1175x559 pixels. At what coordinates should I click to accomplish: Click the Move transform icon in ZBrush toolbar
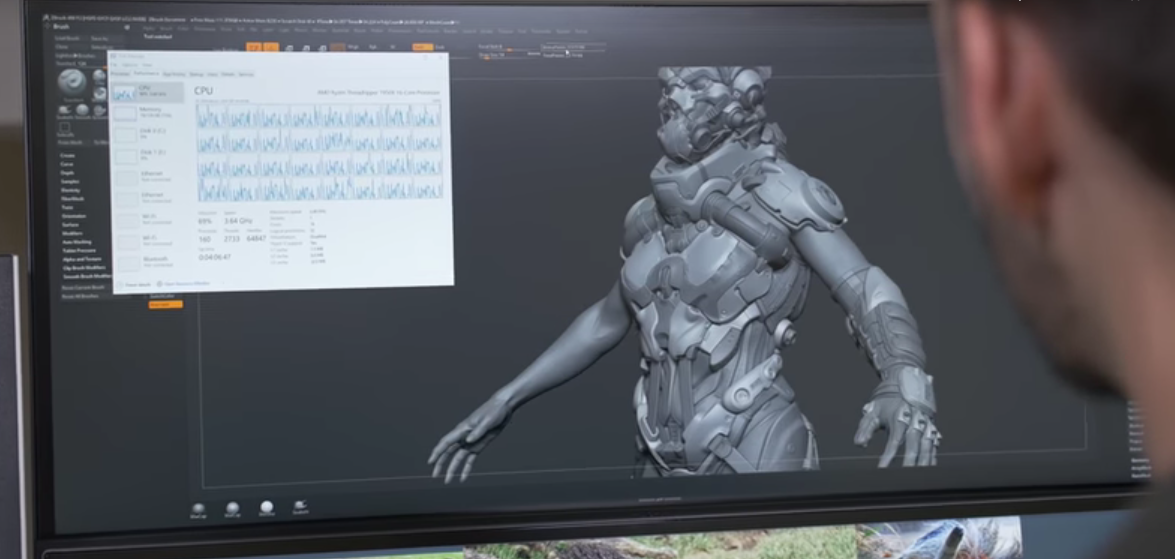[289, 48]
